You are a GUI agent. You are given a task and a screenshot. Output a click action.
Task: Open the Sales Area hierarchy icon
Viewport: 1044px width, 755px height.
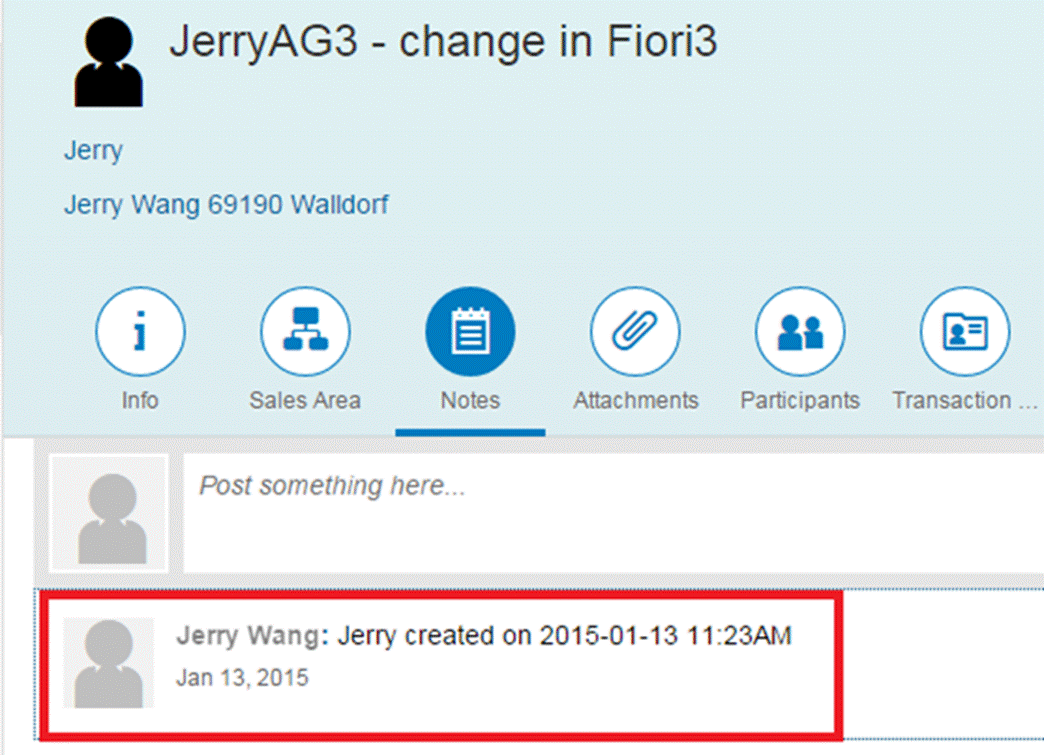pyautogui.click(x=305, y=333)
